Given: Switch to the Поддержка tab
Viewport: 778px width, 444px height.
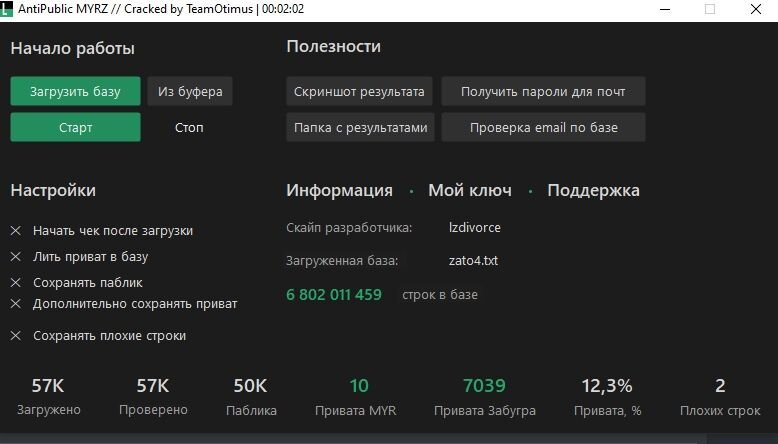Looking at the screenshot, I should pyautogui.click(x=593, y=190).
